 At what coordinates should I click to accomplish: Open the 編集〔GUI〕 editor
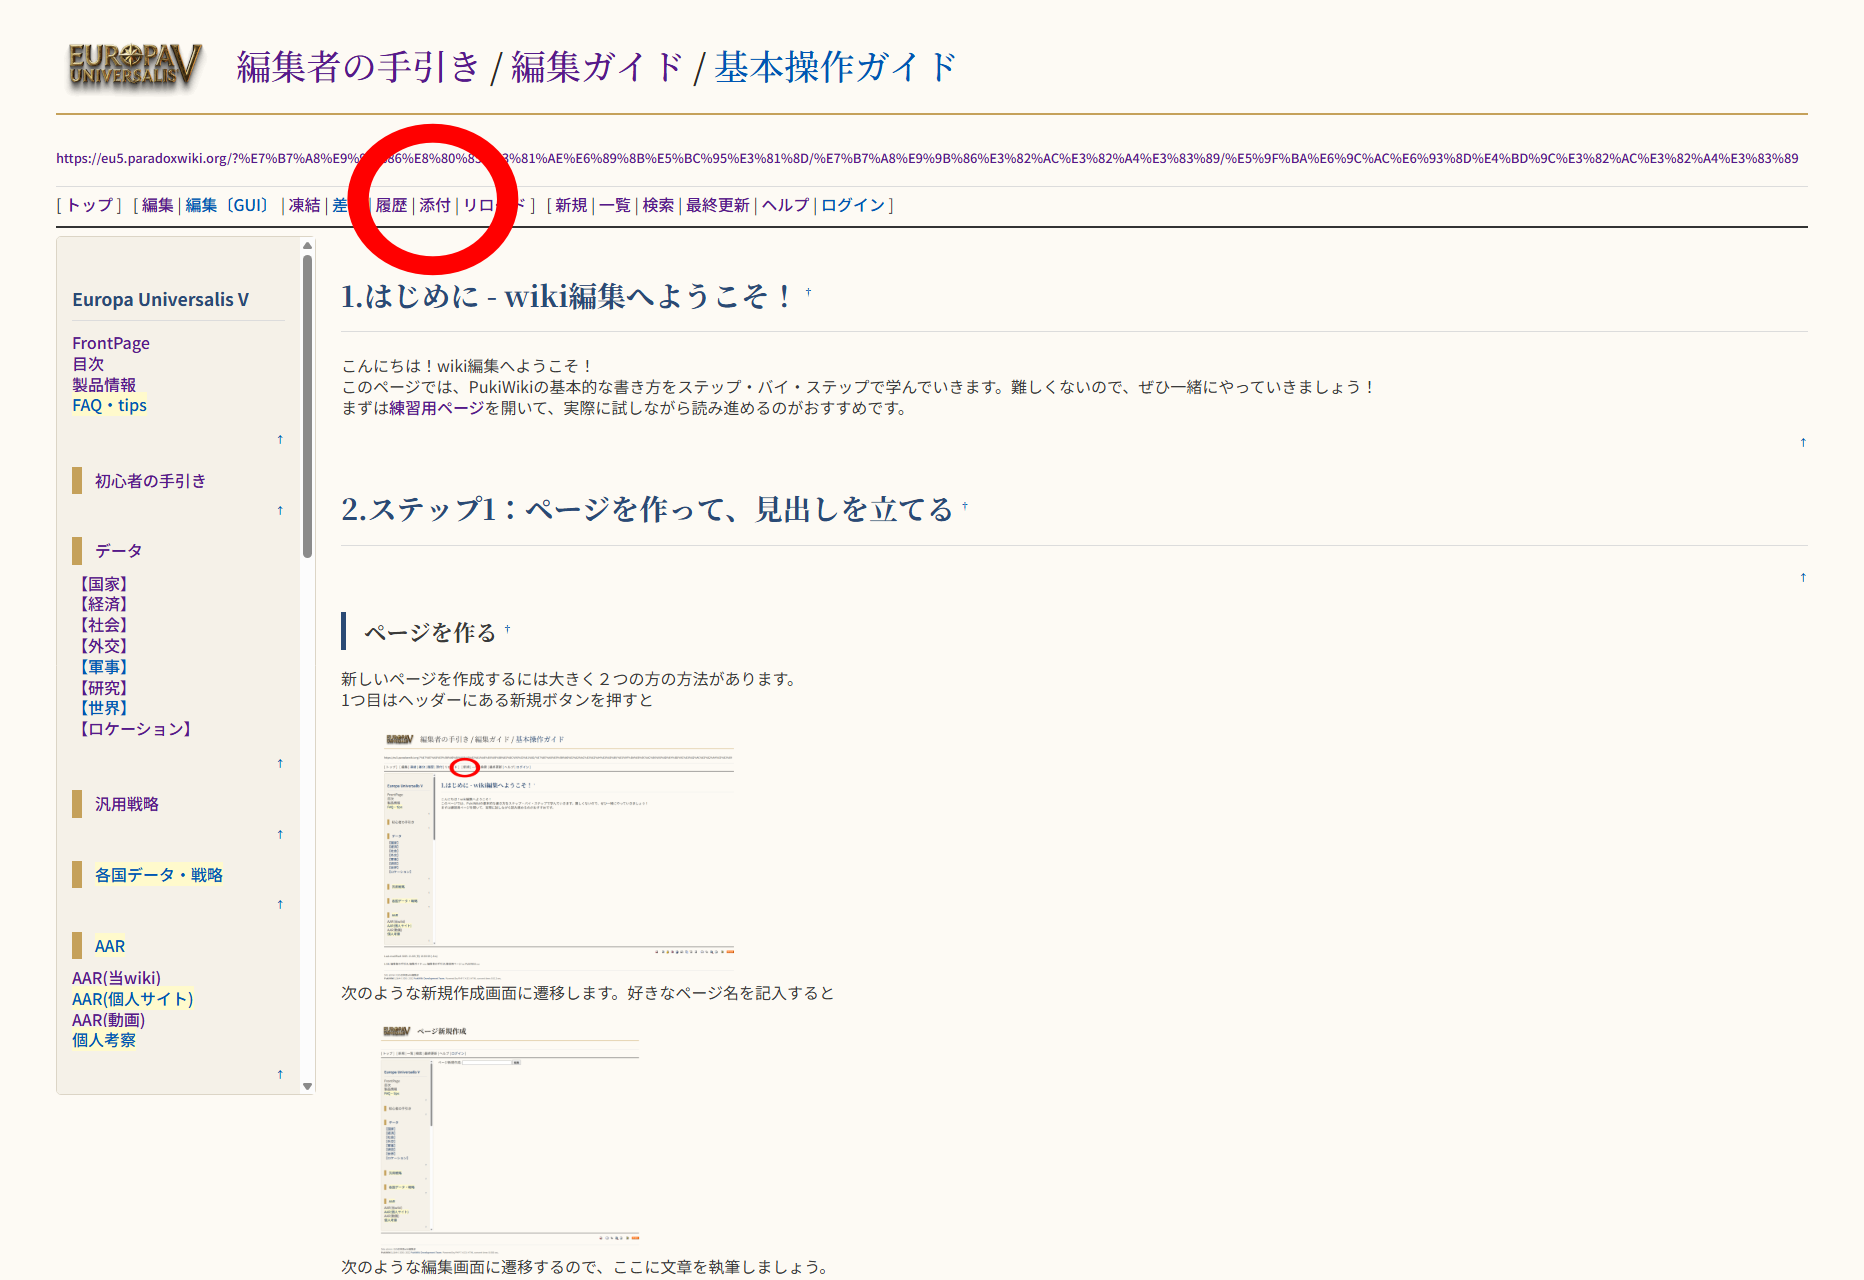[225, 205]
